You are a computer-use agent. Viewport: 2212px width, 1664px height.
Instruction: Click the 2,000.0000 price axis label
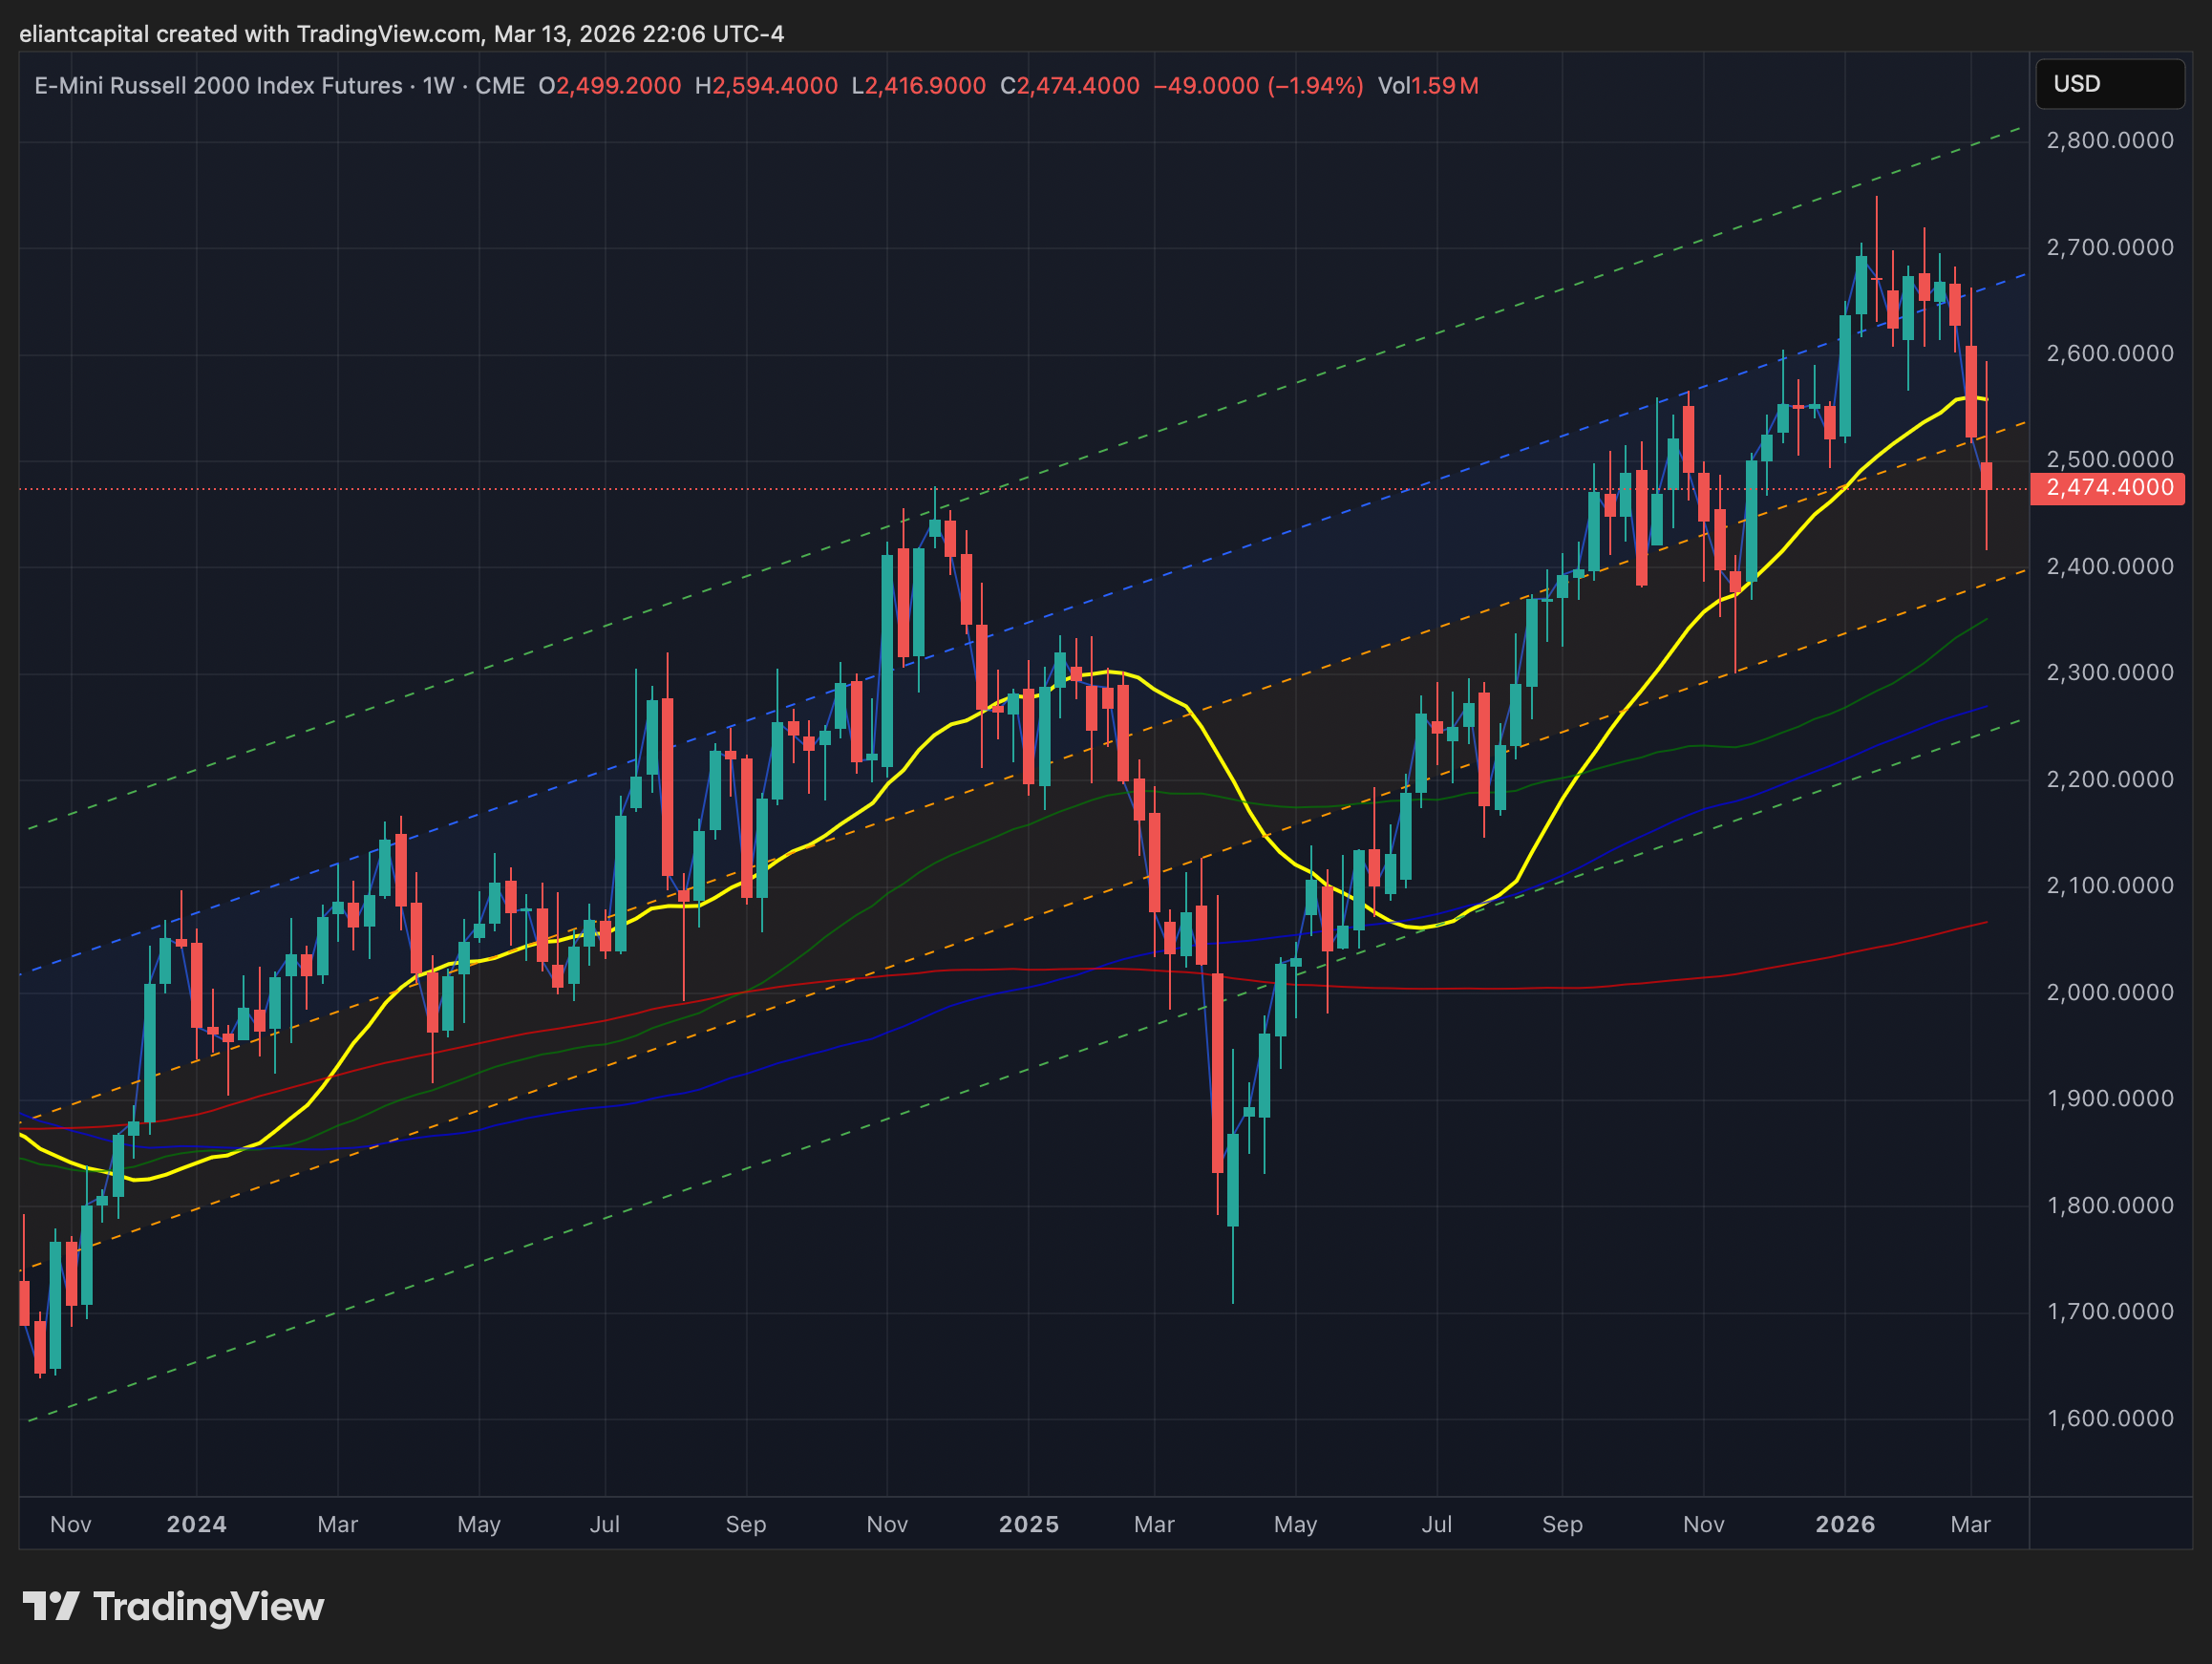2110,992
